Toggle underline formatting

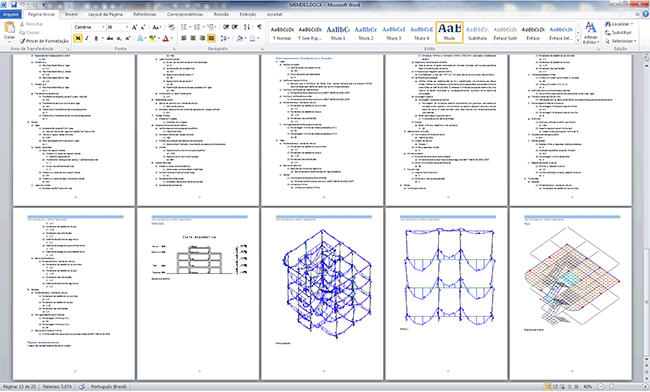pyautogui.click(x=96, y=38)
